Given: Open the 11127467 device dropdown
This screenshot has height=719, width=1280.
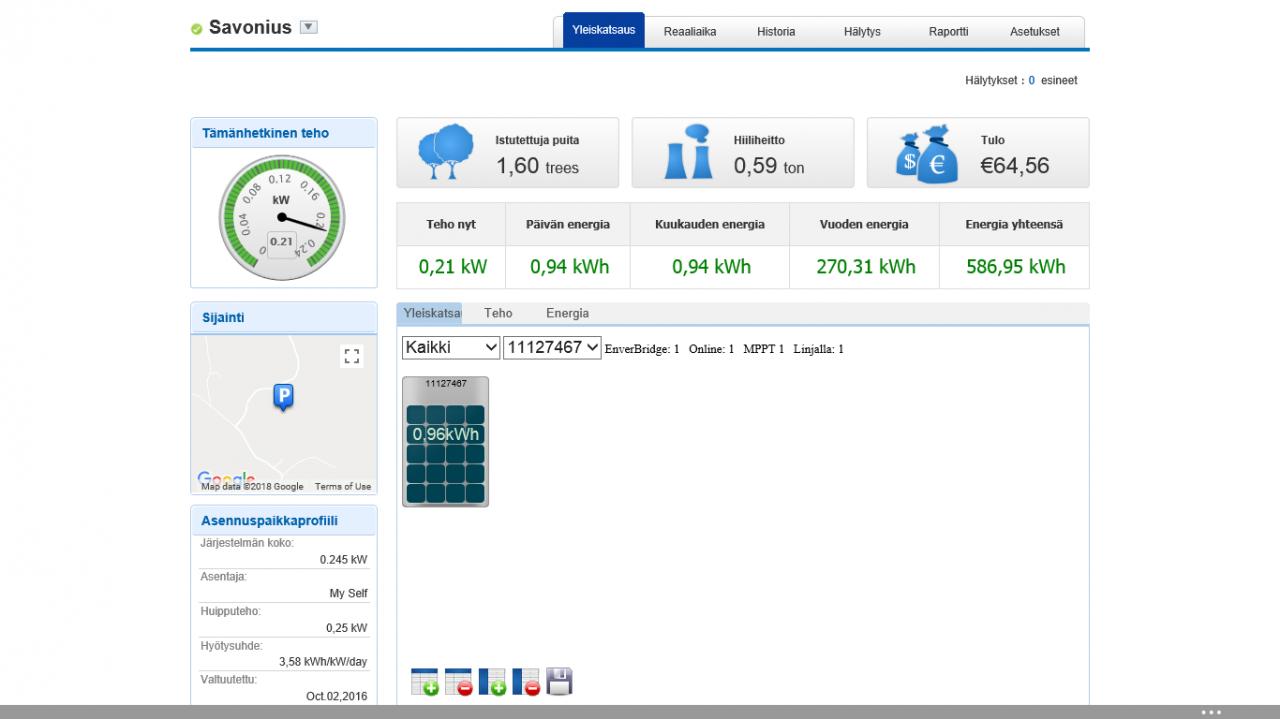Looking at the screenshot, I should click(552, 347).
